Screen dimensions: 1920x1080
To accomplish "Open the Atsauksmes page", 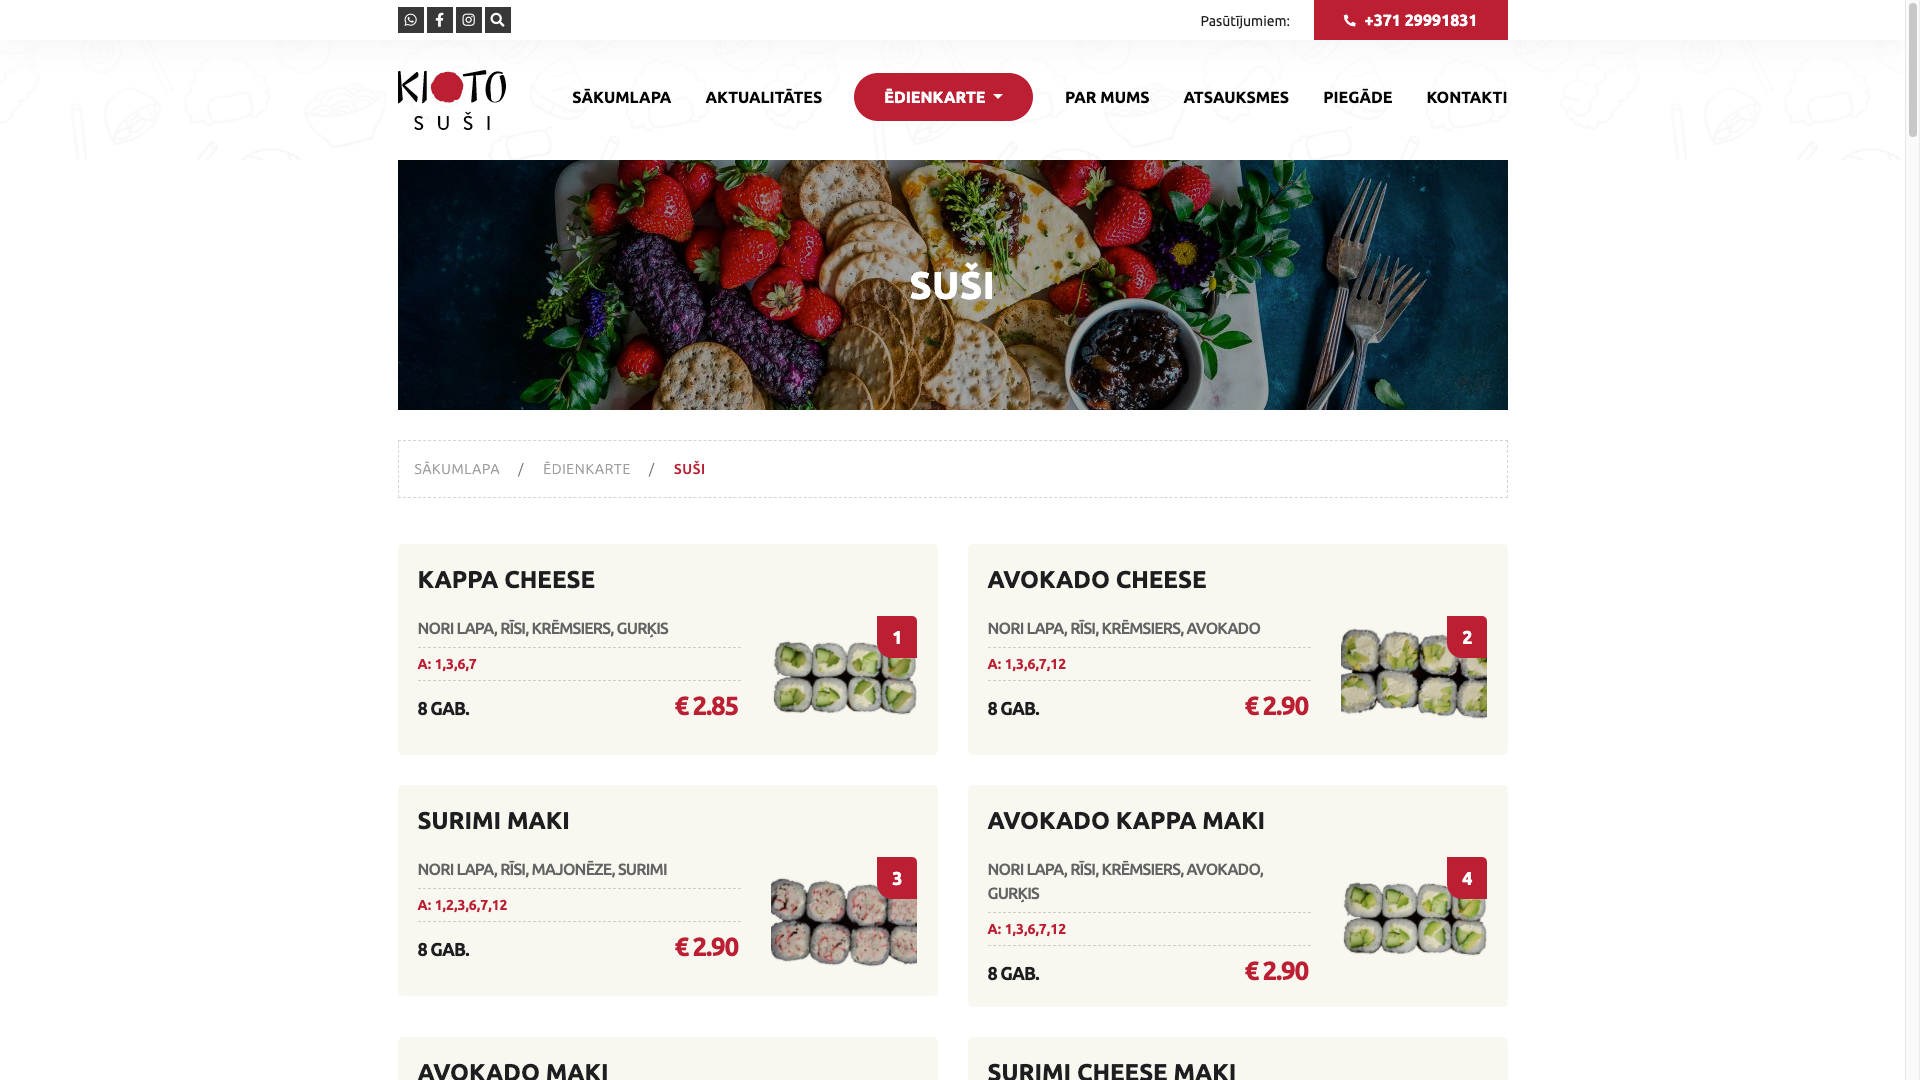I will tap(1235, 97).
